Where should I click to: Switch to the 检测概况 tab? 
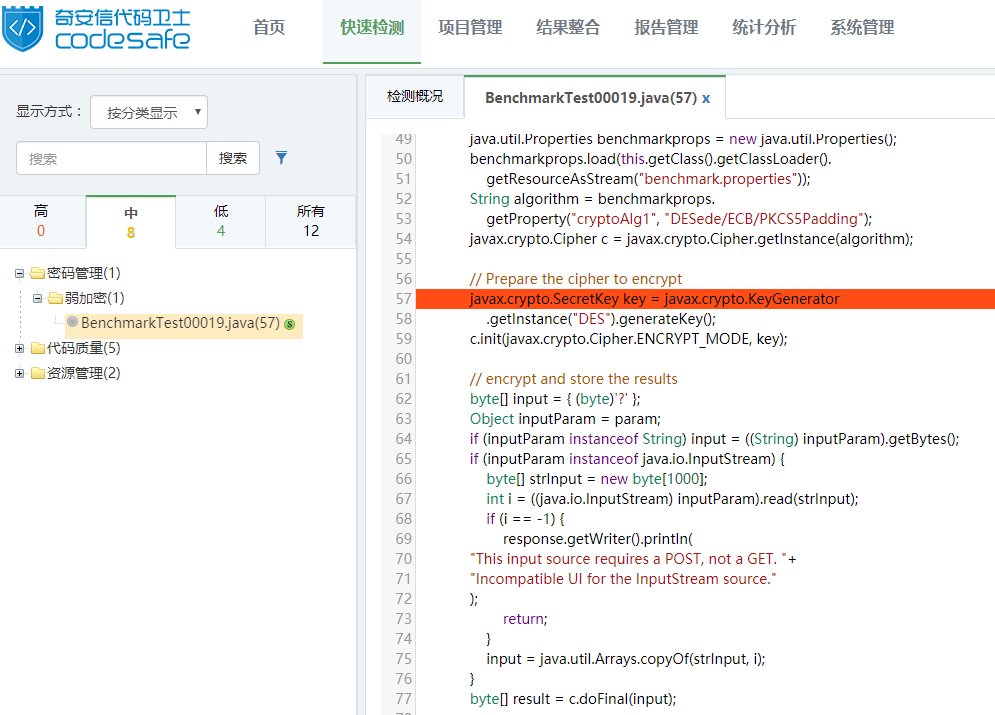click(415, 97)
